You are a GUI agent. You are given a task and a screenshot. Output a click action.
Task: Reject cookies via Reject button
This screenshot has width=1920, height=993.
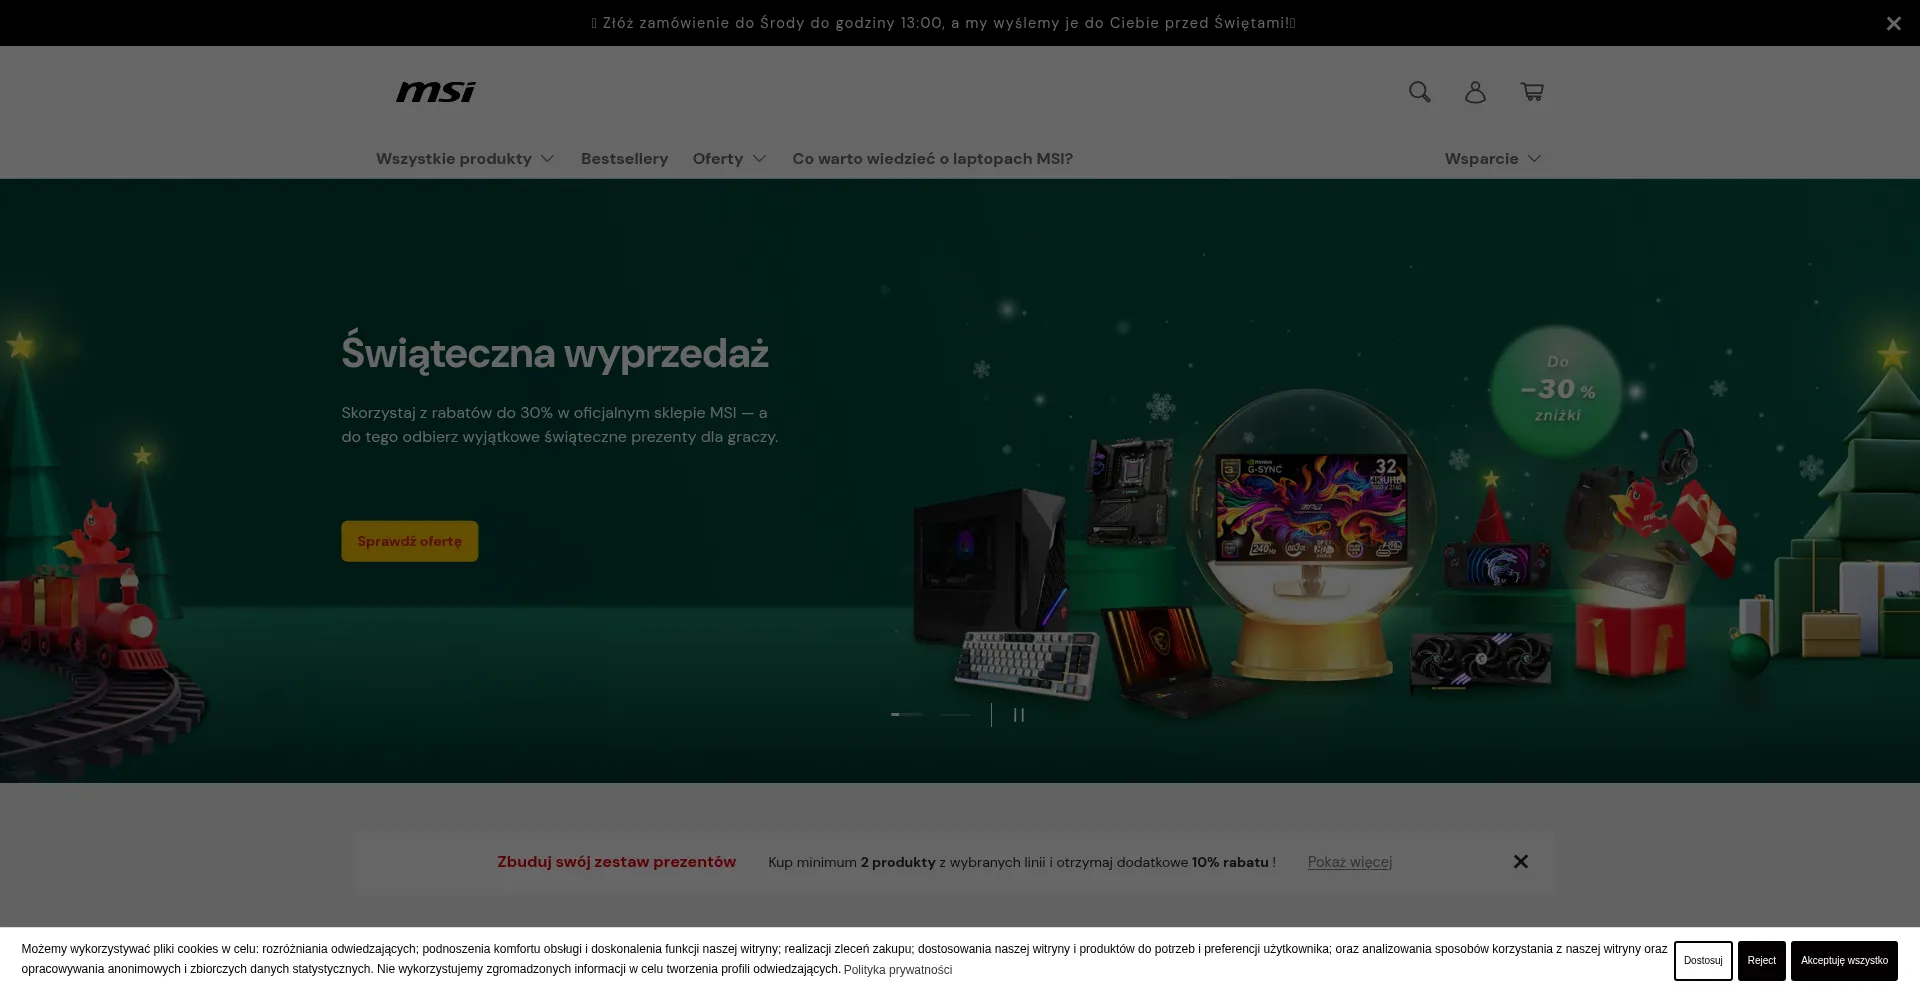pyautogui.click(x=1761, y=959)
